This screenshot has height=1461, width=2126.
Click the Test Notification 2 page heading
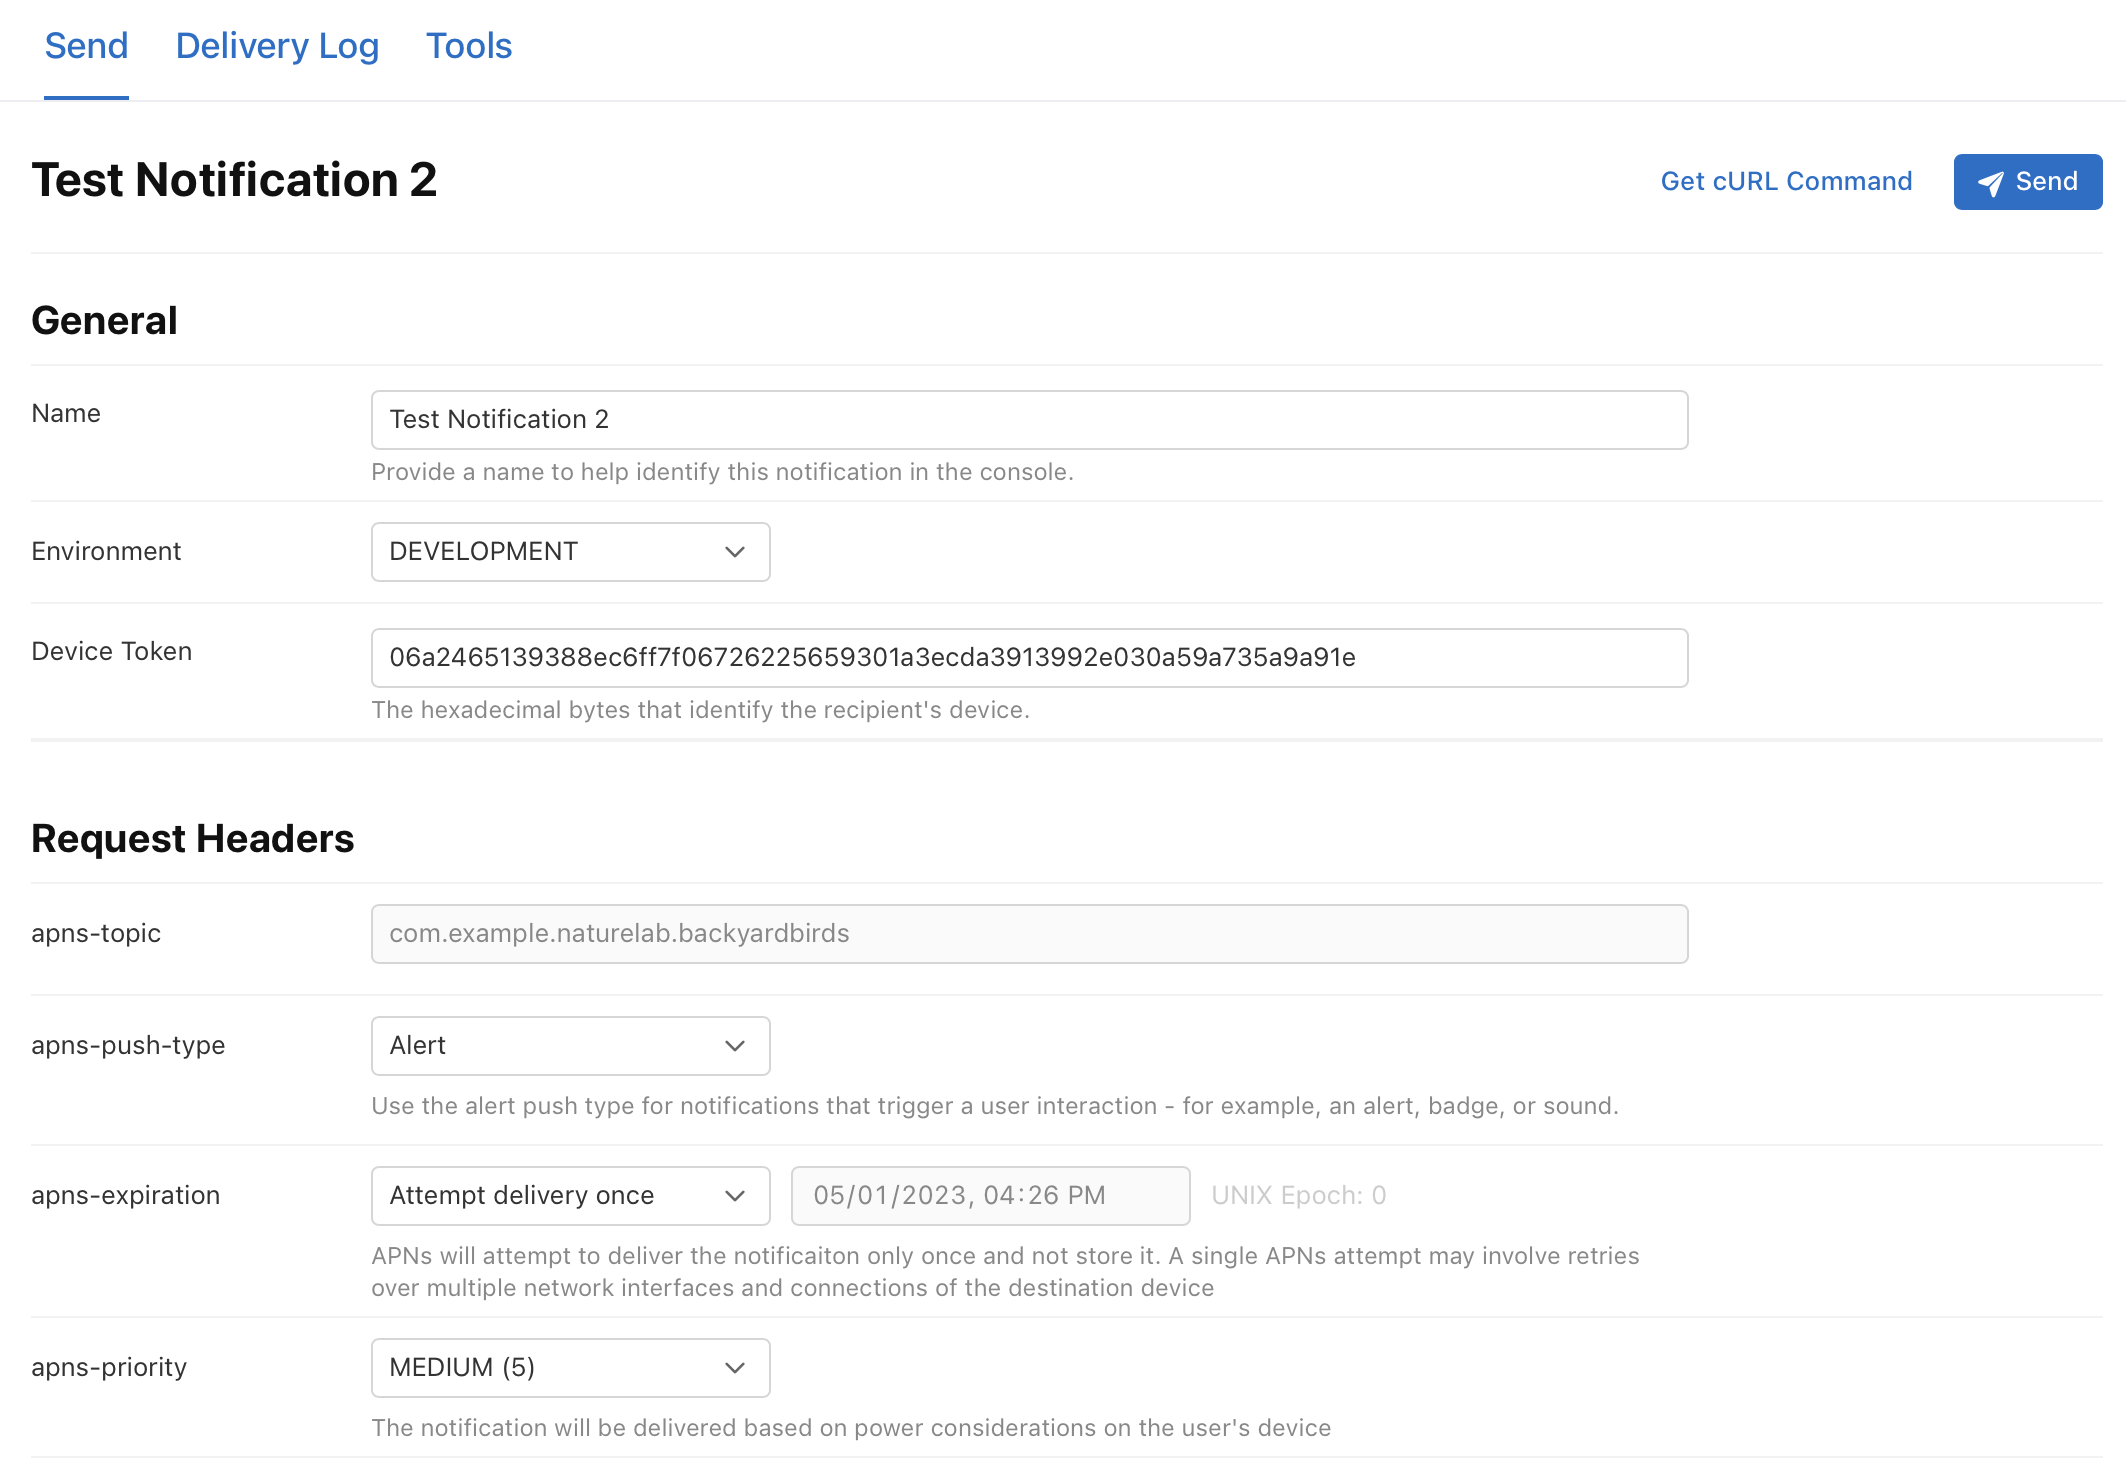pos(234,180)
